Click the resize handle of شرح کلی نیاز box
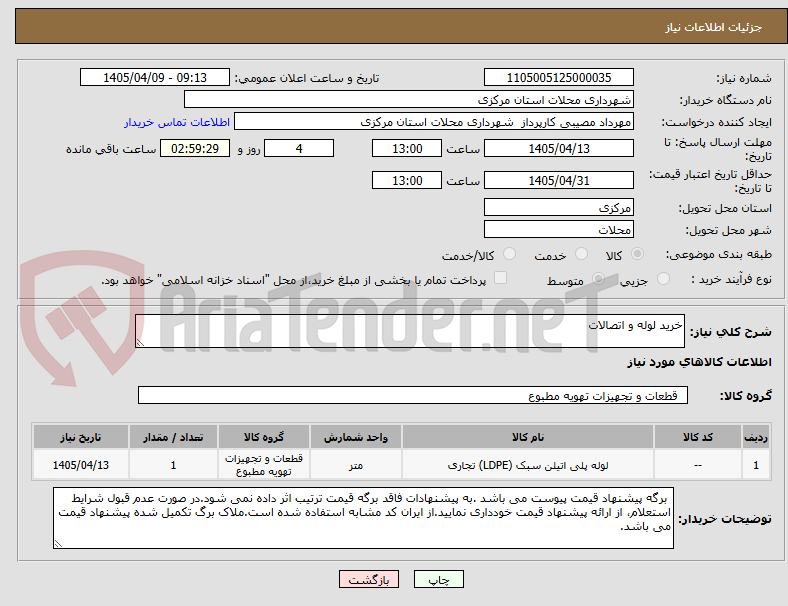Viewport: 788px width, 606px height. 140,343
